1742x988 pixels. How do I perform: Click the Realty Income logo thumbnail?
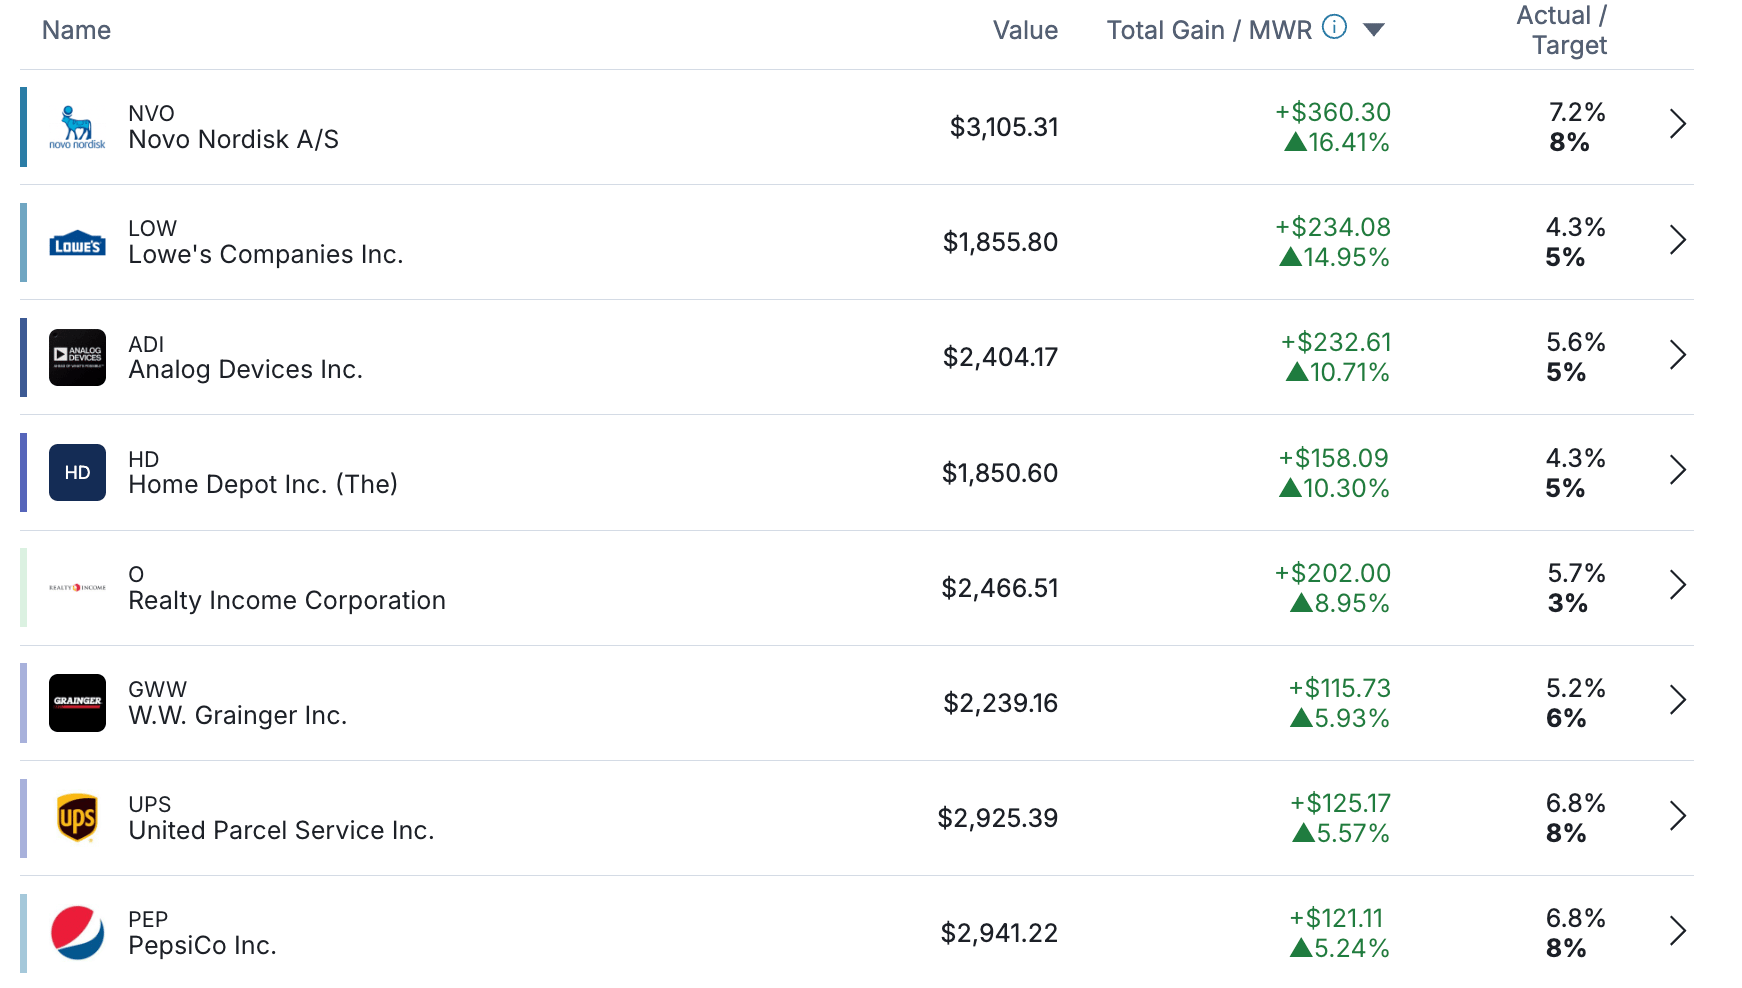[x=77, y=588]
